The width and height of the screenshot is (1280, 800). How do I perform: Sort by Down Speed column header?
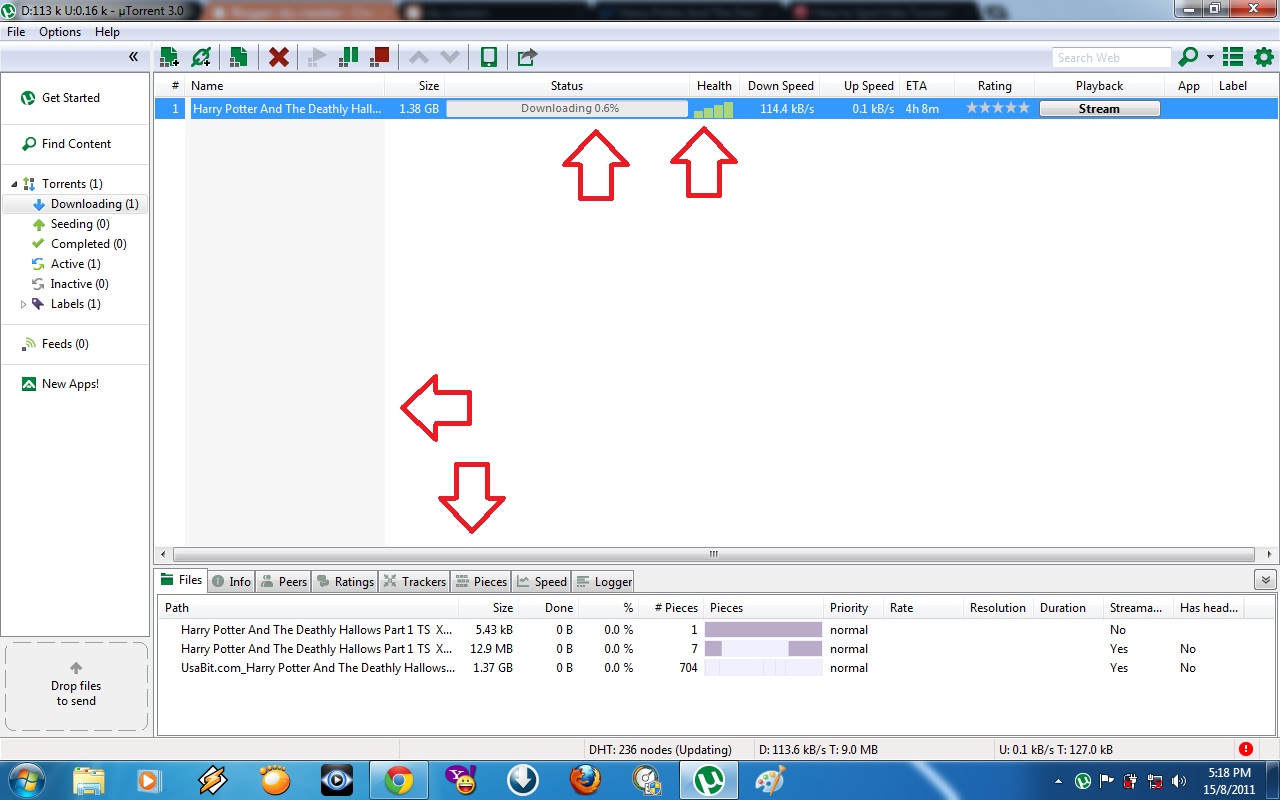pyautogui.click(x=780, y=86)
